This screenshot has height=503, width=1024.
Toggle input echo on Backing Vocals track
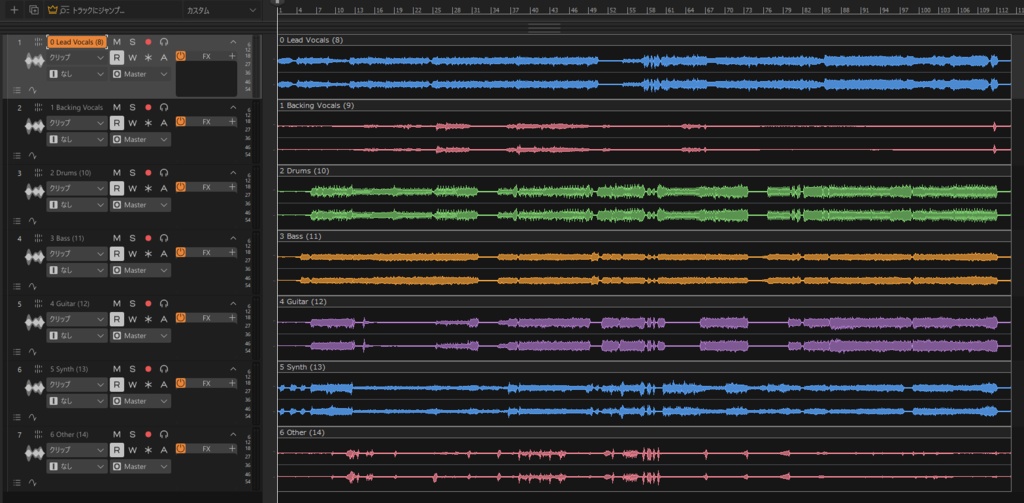coord(164,107)
